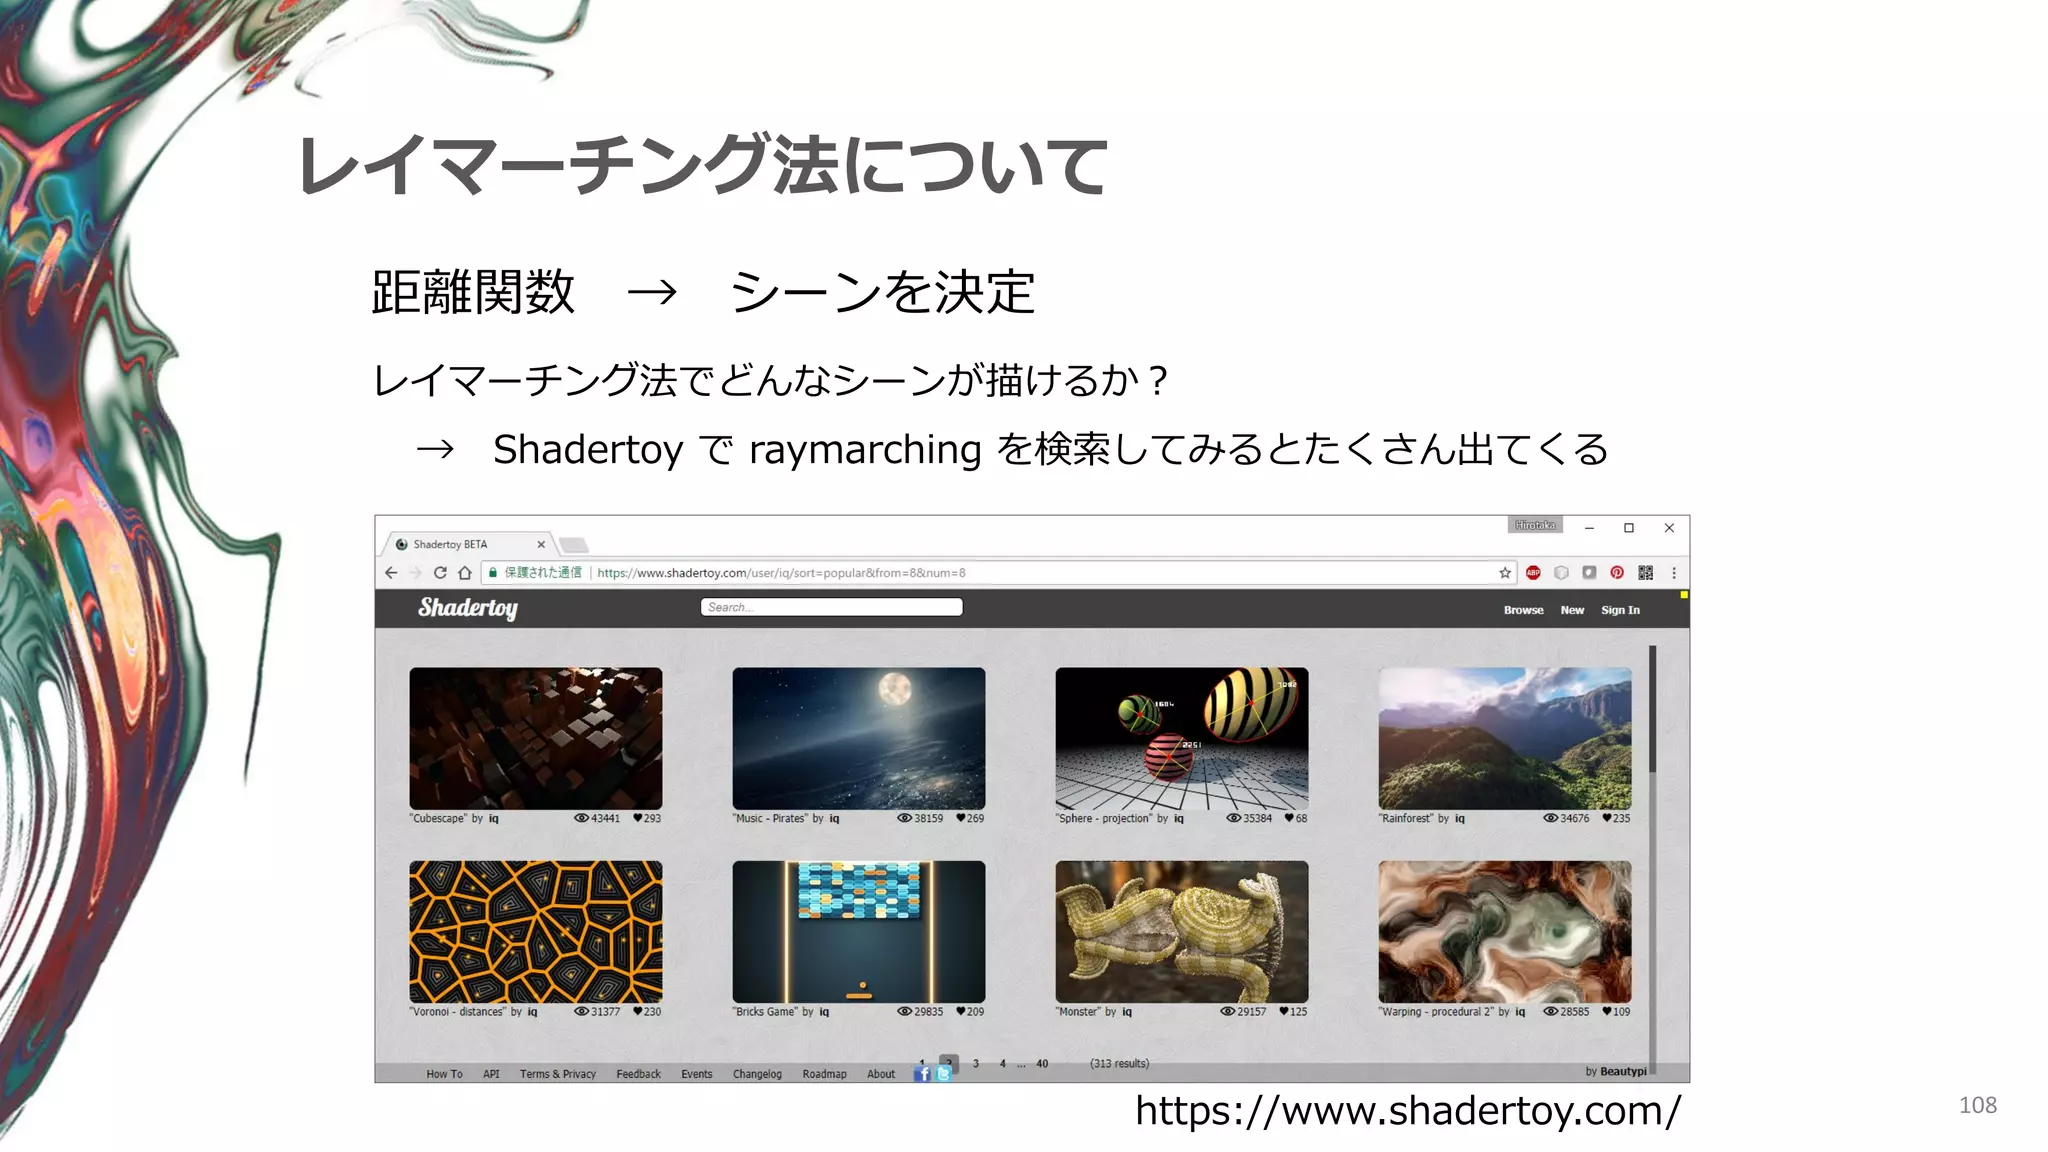Open the Music - Pirates shader thumbnail
This screenshot has height=1152, width=2048.
(x=859, y=738)
